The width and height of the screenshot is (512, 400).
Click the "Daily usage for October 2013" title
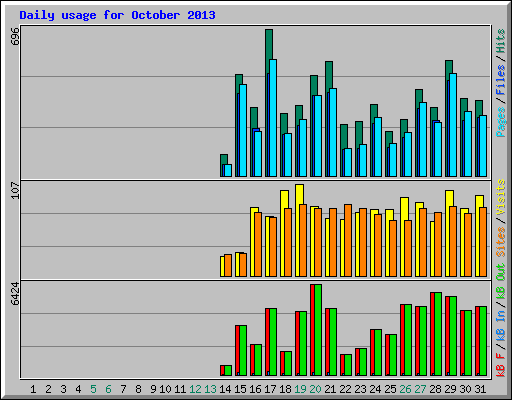(x=117, y=15)
